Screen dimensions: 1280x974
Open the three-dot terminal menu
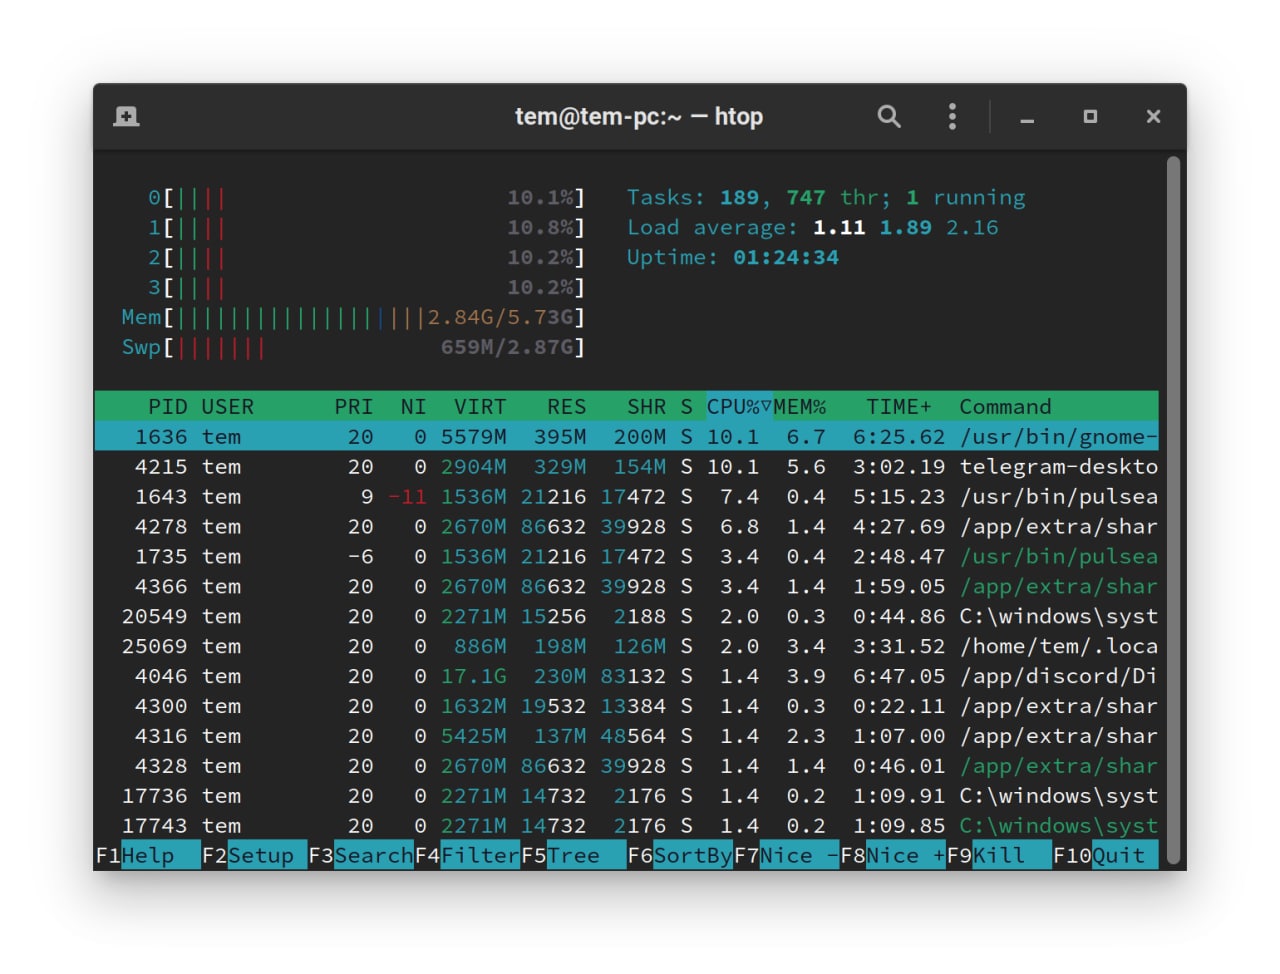(952, 116)
